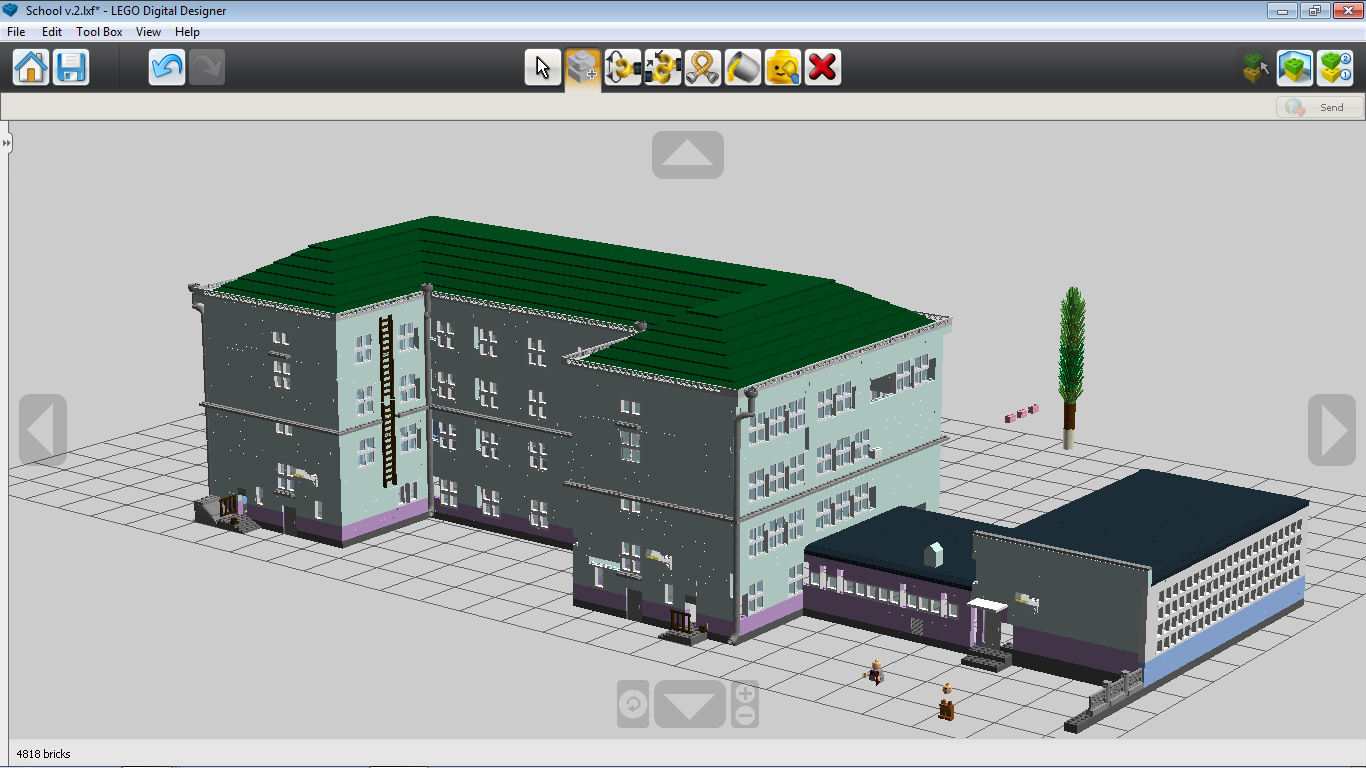This screenshot has height=768, width=1366.
Task: Undo the last action
Action: click(167, 68)
